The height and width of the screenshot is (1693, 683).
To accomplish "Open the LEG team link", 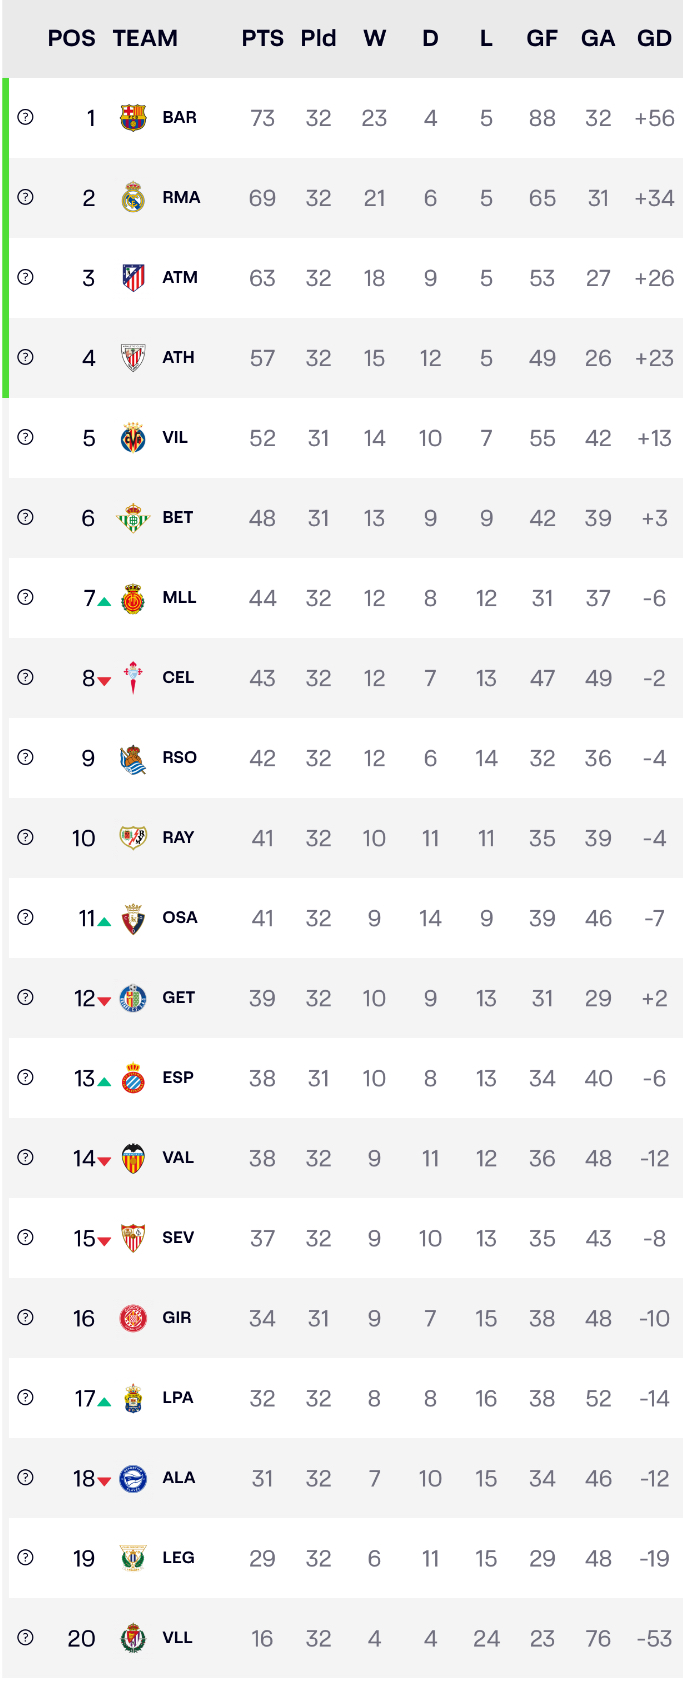I will point(179,1558).
